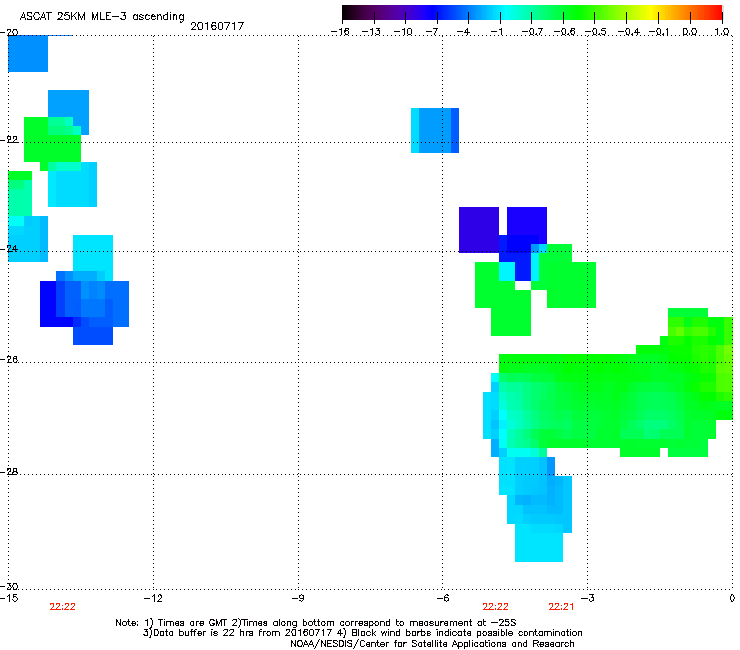Click the dark purple data block just above latitude -24

tap(479, 229)
